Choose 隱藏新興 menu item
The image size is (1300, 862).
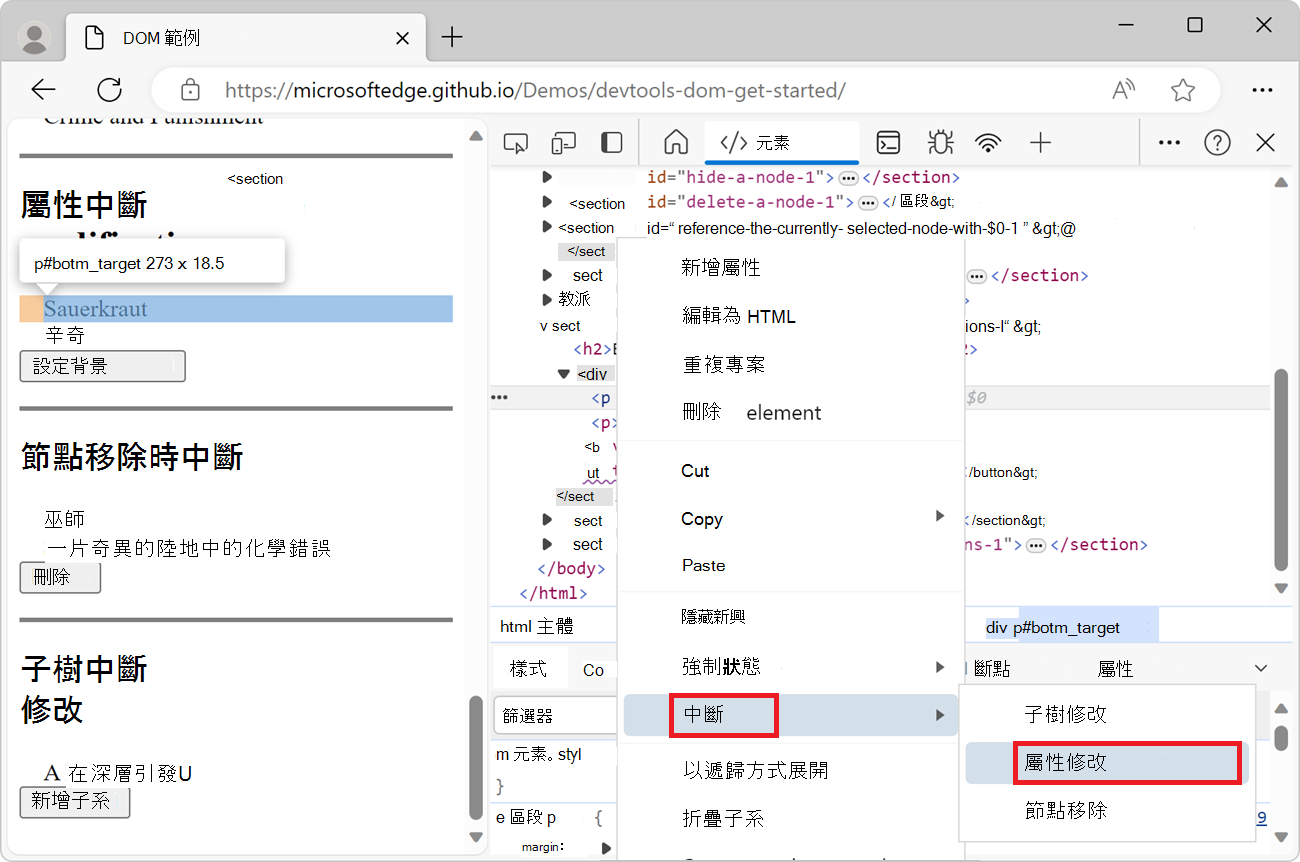pos(791,617)
